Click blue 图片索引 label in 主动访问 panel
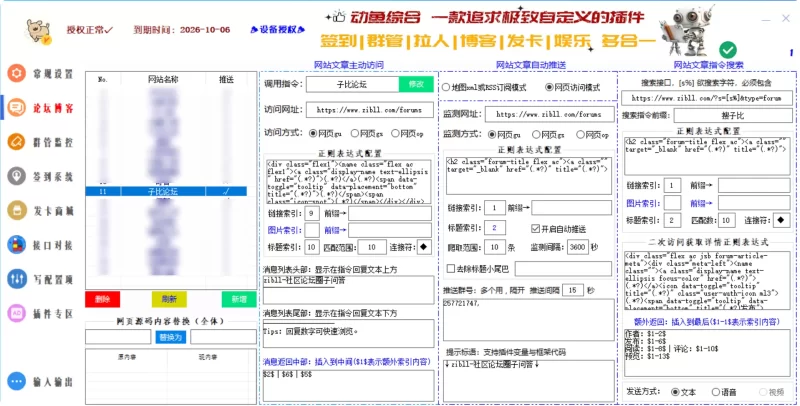800x406 pixels. click(285, 230)
